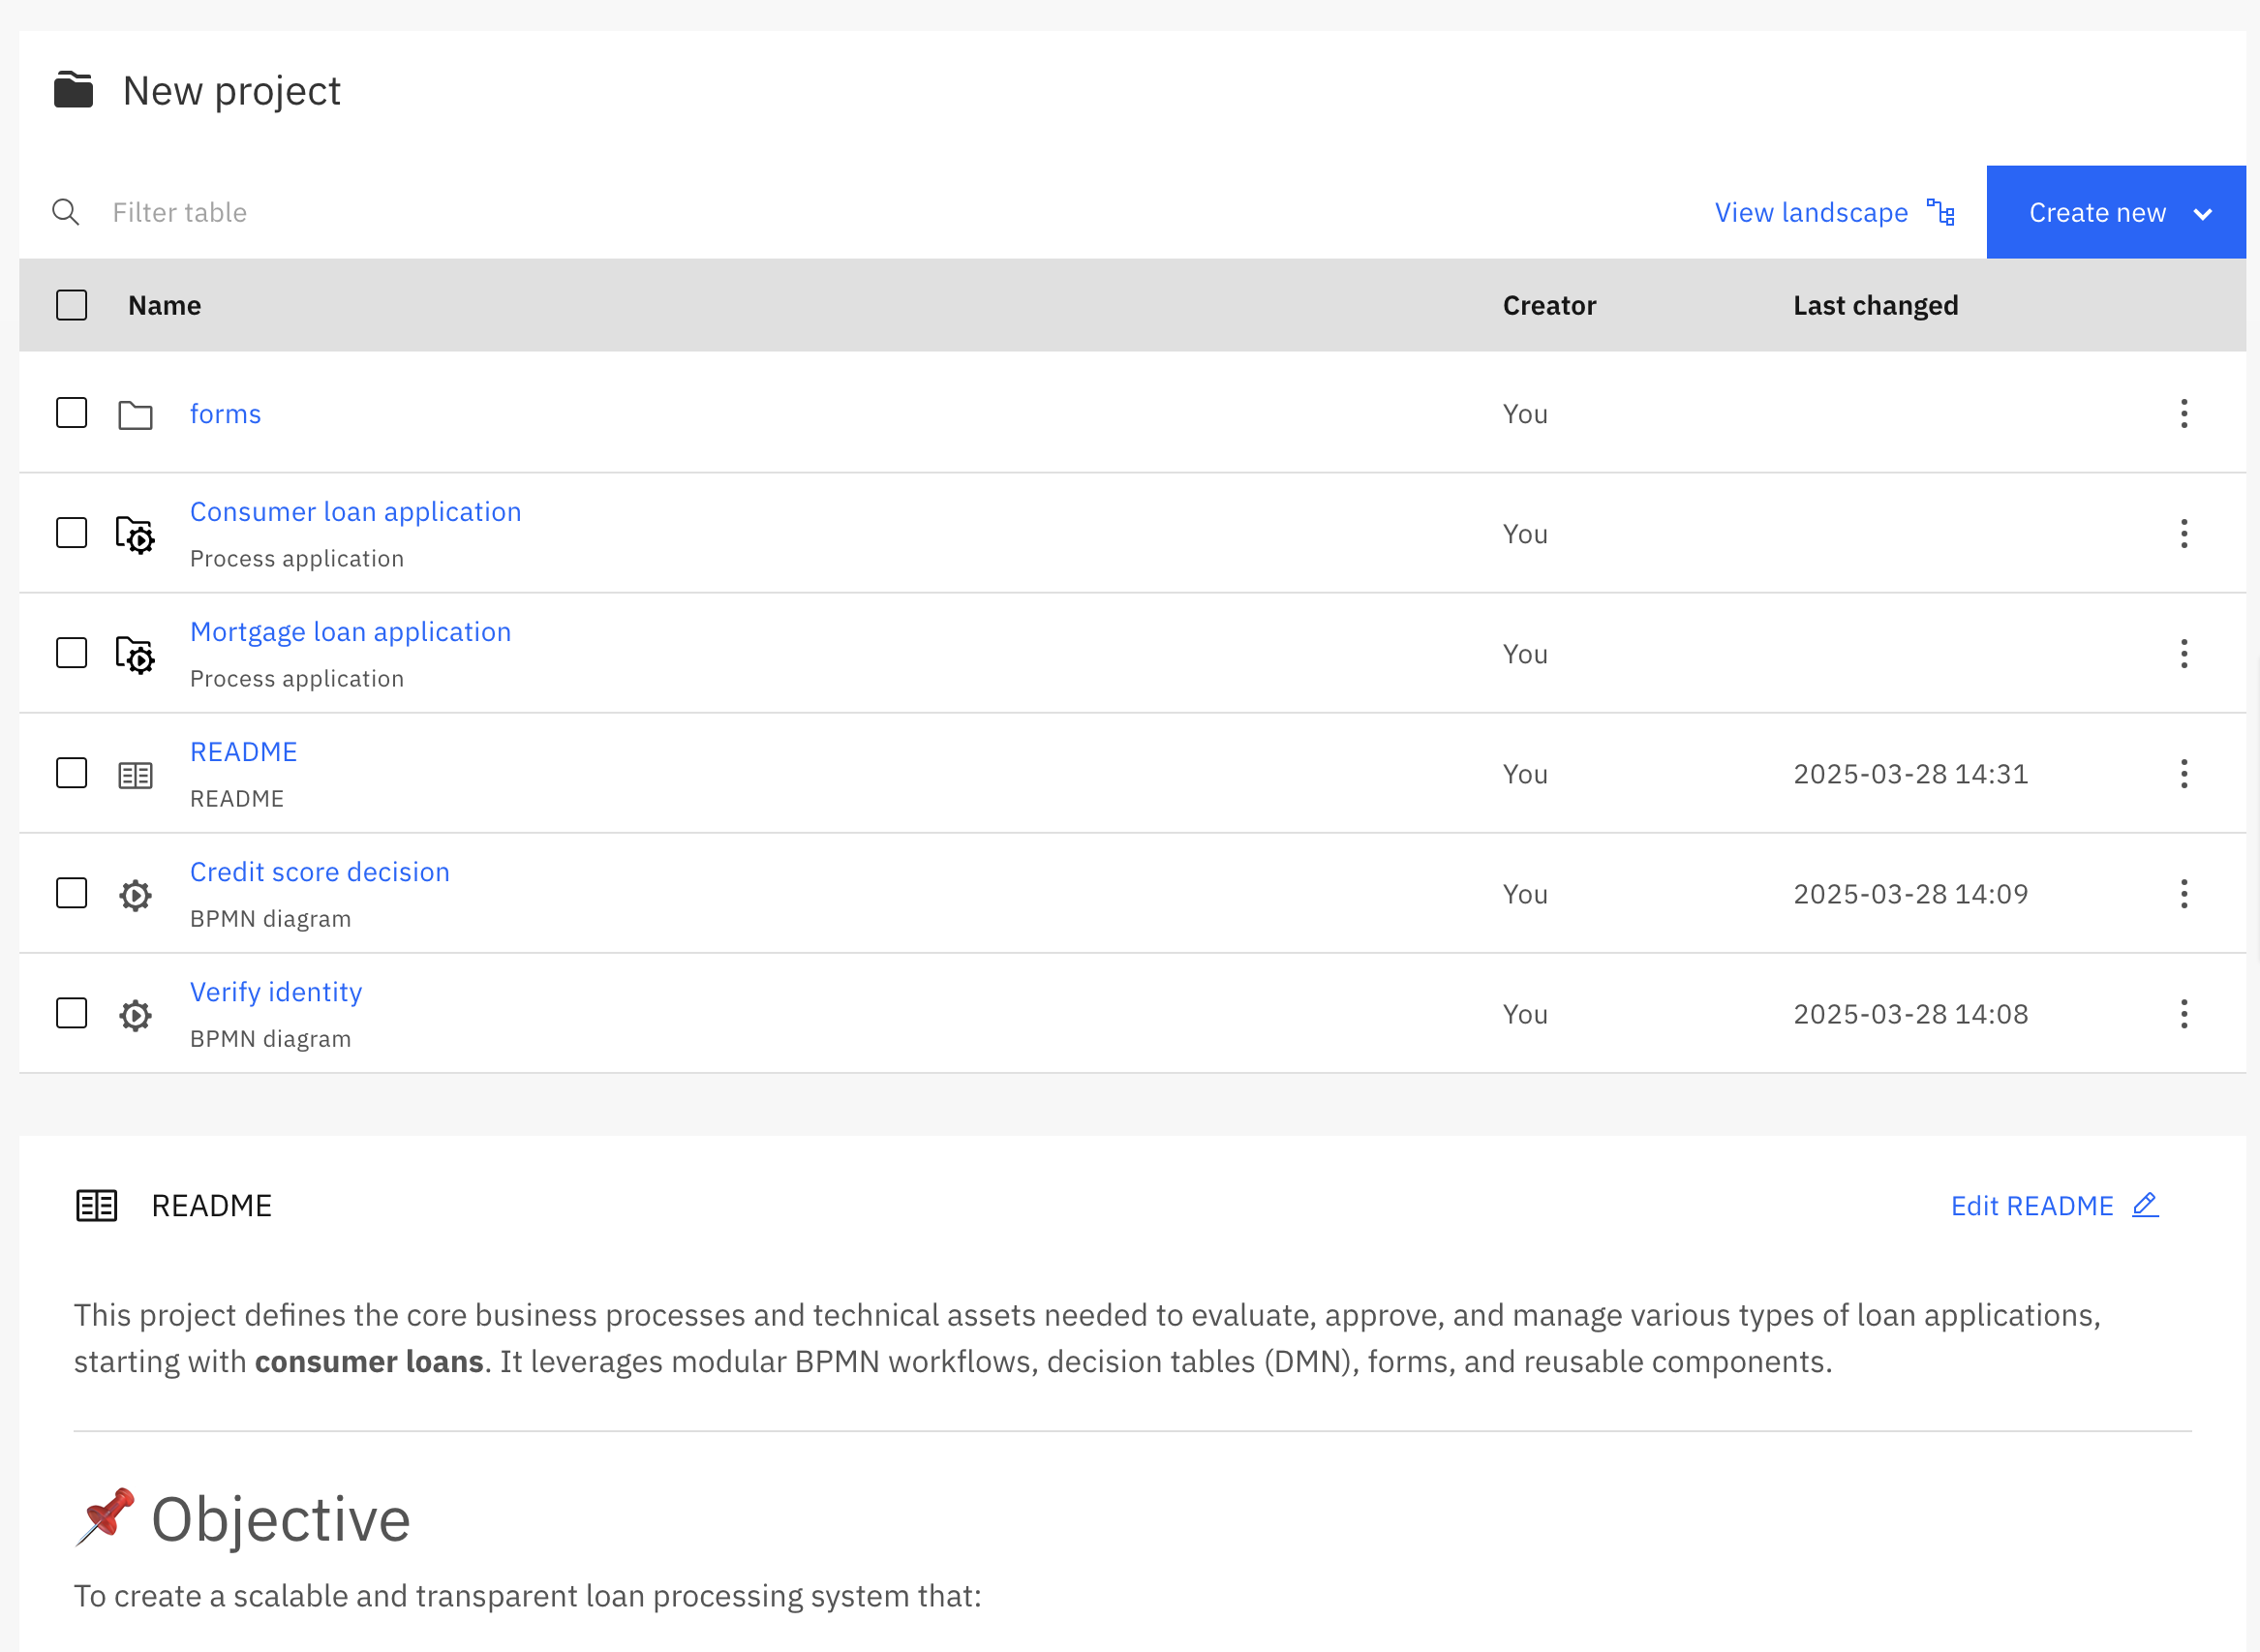Toggle the select-all checkbox in the table header
The image size is (2260, 1652).
point(71,304)
